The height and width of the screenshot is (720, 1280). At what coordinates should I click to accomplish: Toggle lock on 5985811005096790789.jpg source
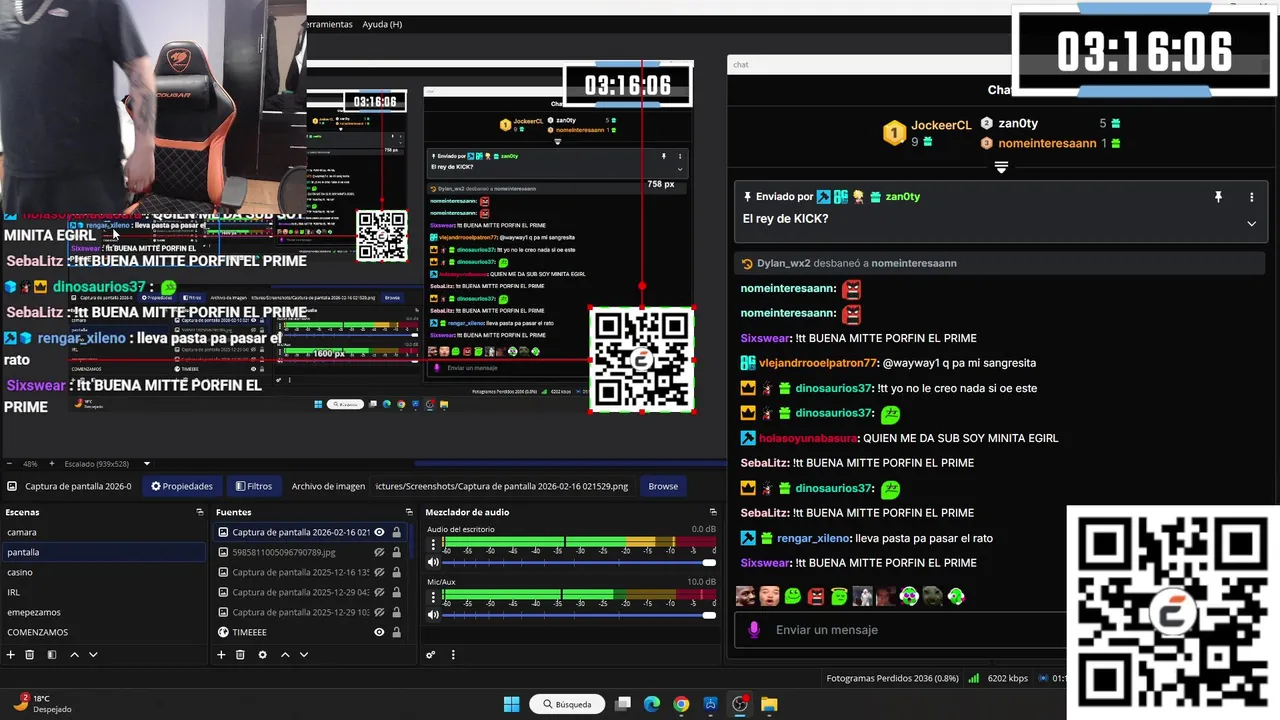397,552
